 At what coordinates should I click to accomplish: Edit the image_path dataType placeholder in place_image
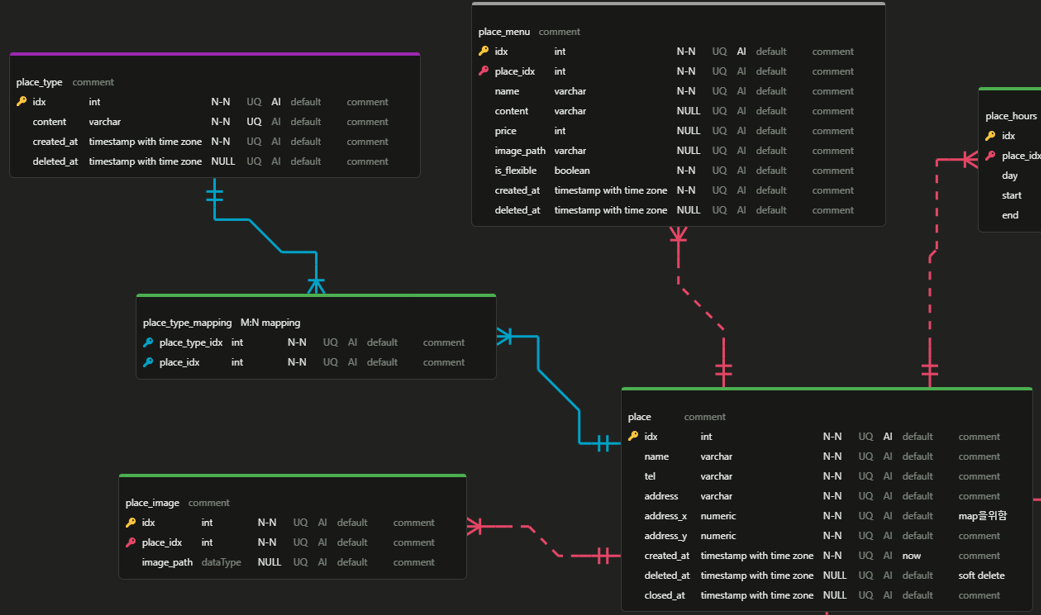221,563
